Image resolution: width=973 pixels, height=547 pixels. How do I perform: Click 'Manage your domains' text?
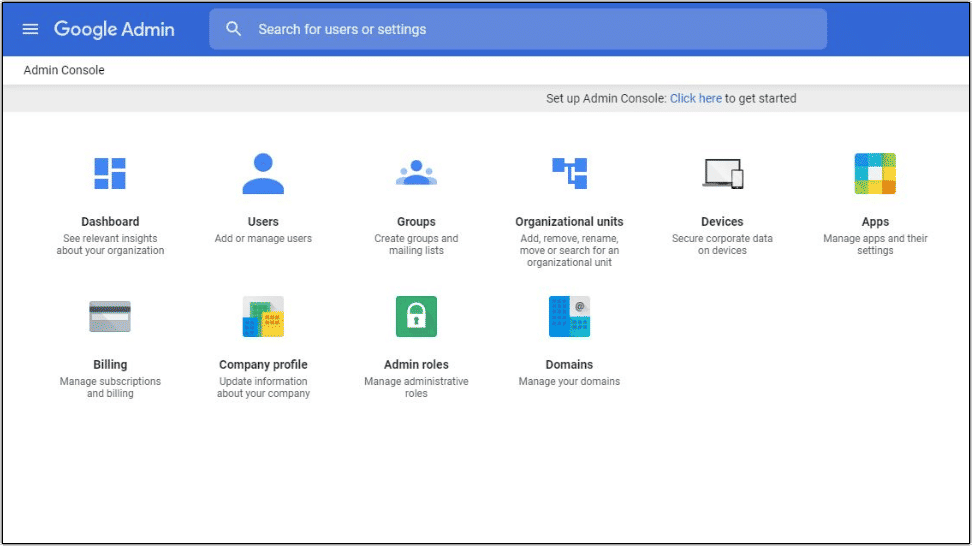tap(569, 381)
